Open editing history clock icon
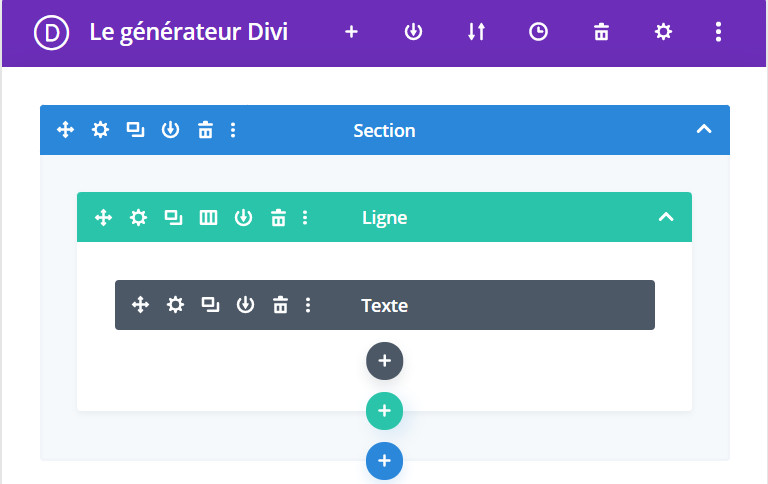 [538, 32]
